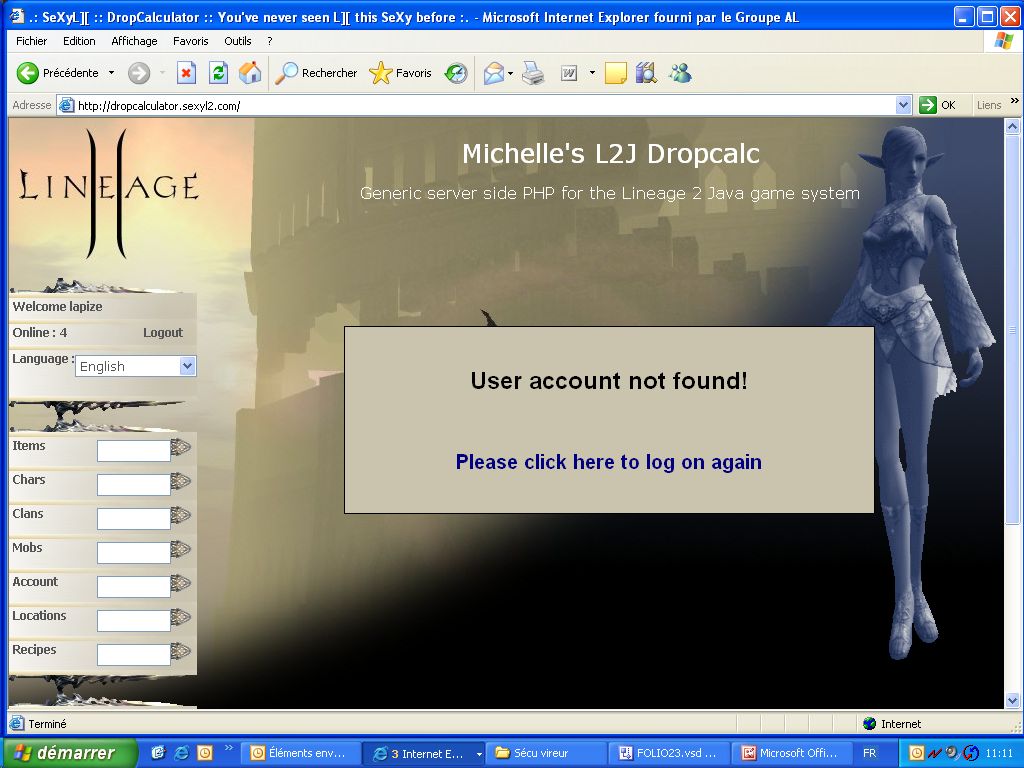
Task: Click the Recipes search input field
Action: coord(134,654)
